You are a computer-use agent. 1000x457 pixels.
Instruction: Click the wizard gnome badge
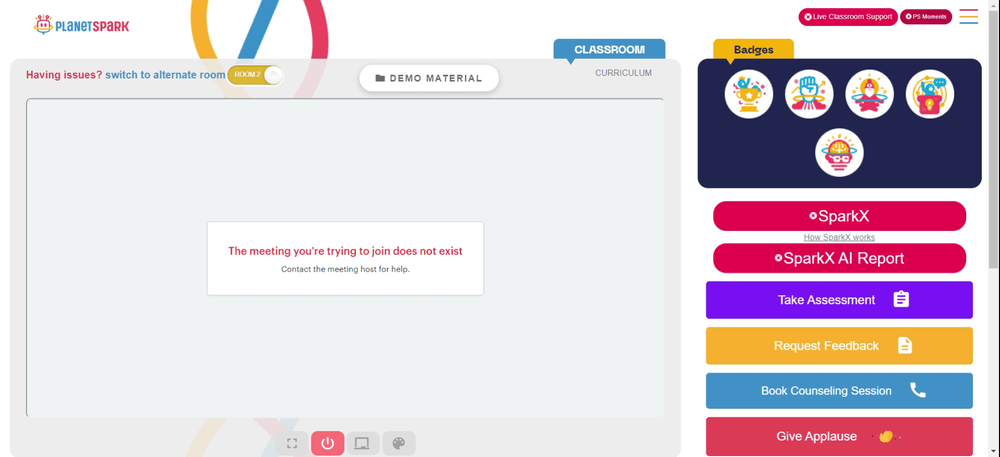pyautogui.click(x=869, y=94)
